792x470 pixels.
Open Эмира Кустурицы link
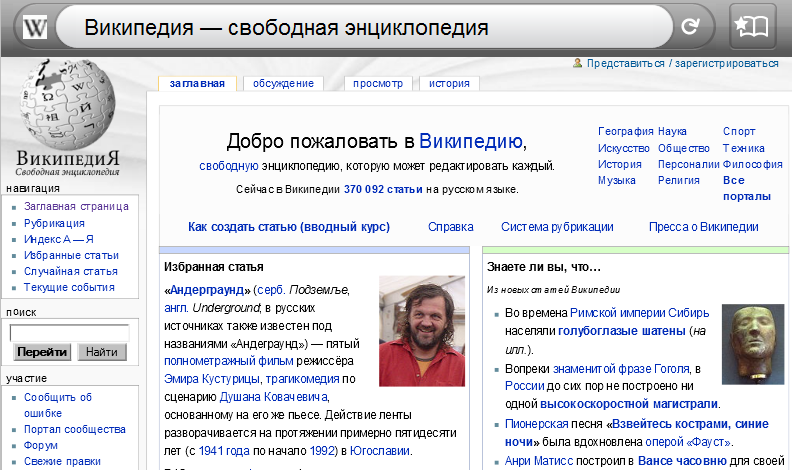(x=212, y=379)
